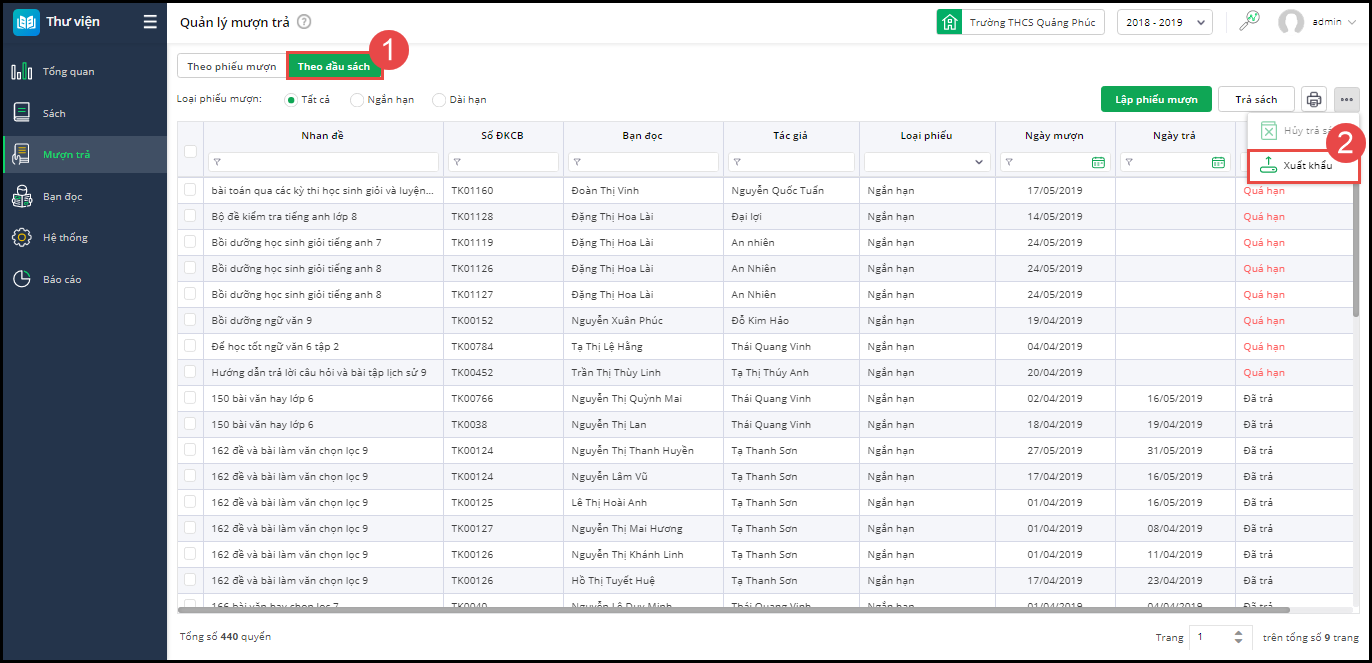Screen dimensions: 1372x663
Task: Tick the select-all checkbox in table header
Action: 191,151
